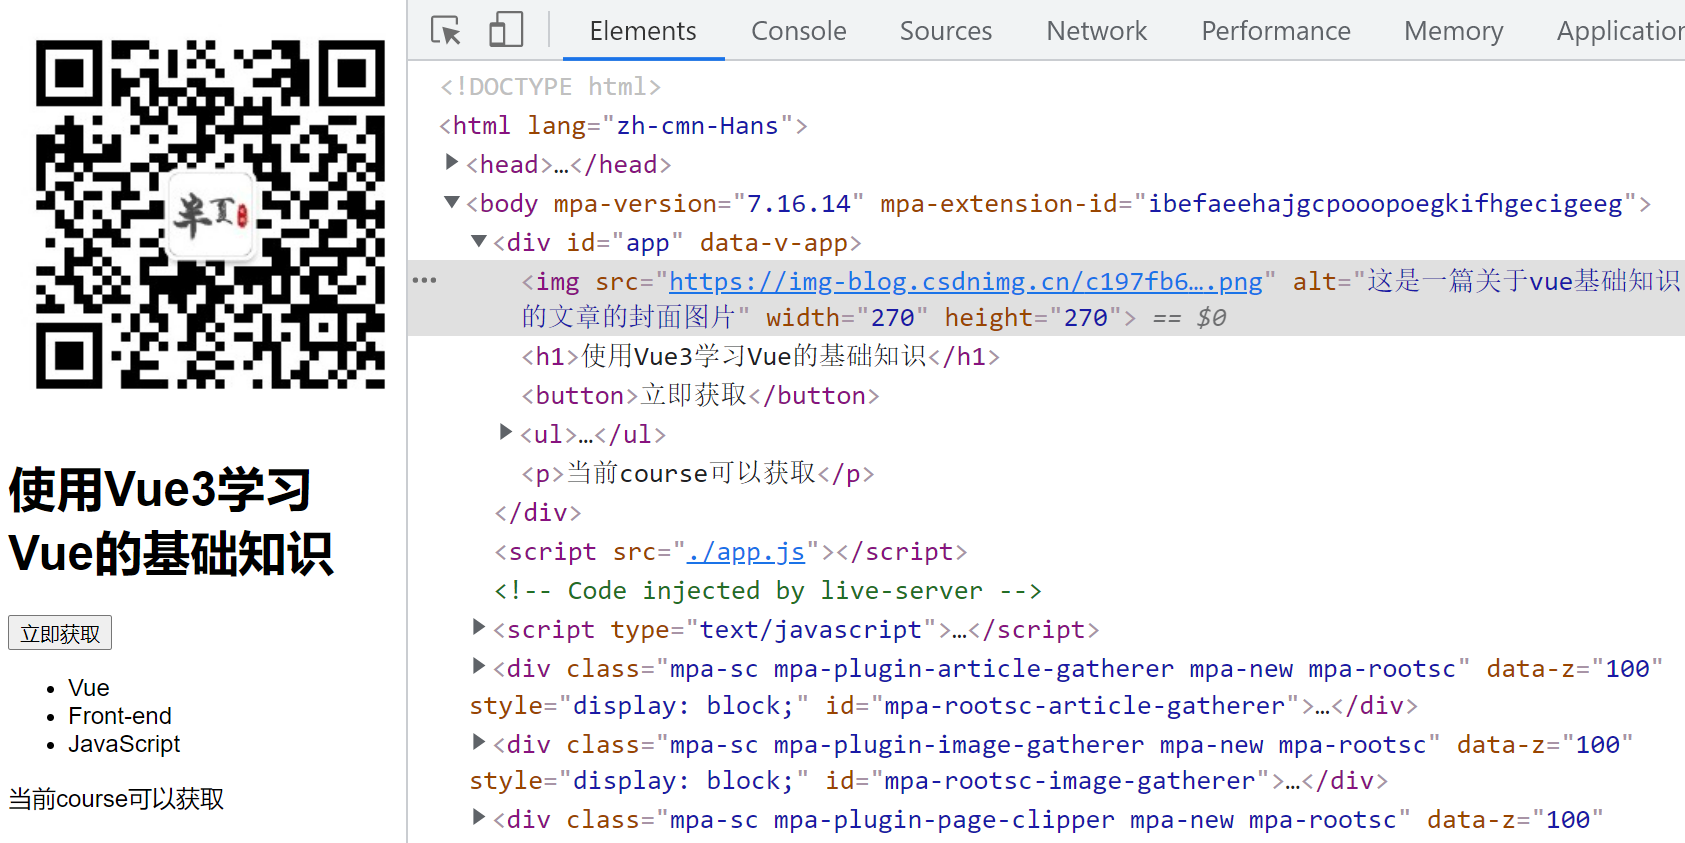Click the 立即获取 button on the page
Screen dimensions: 1685x843
coord(60,633)
